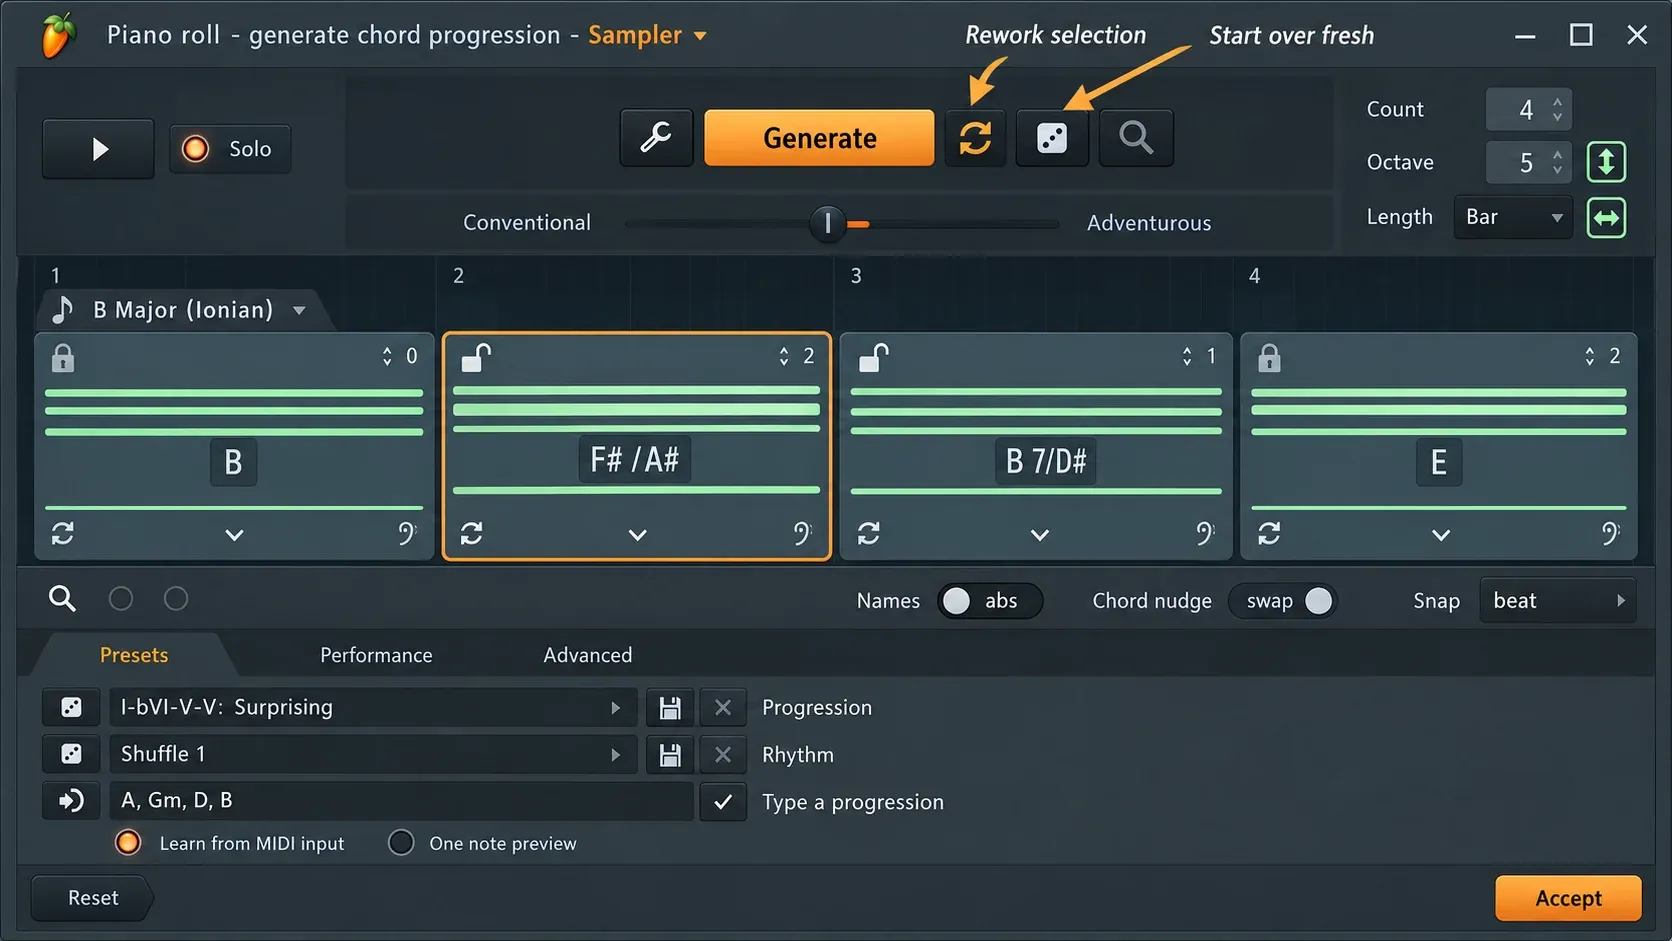Click the regenerate icon on B7/D# chord card

click(869, 534)
